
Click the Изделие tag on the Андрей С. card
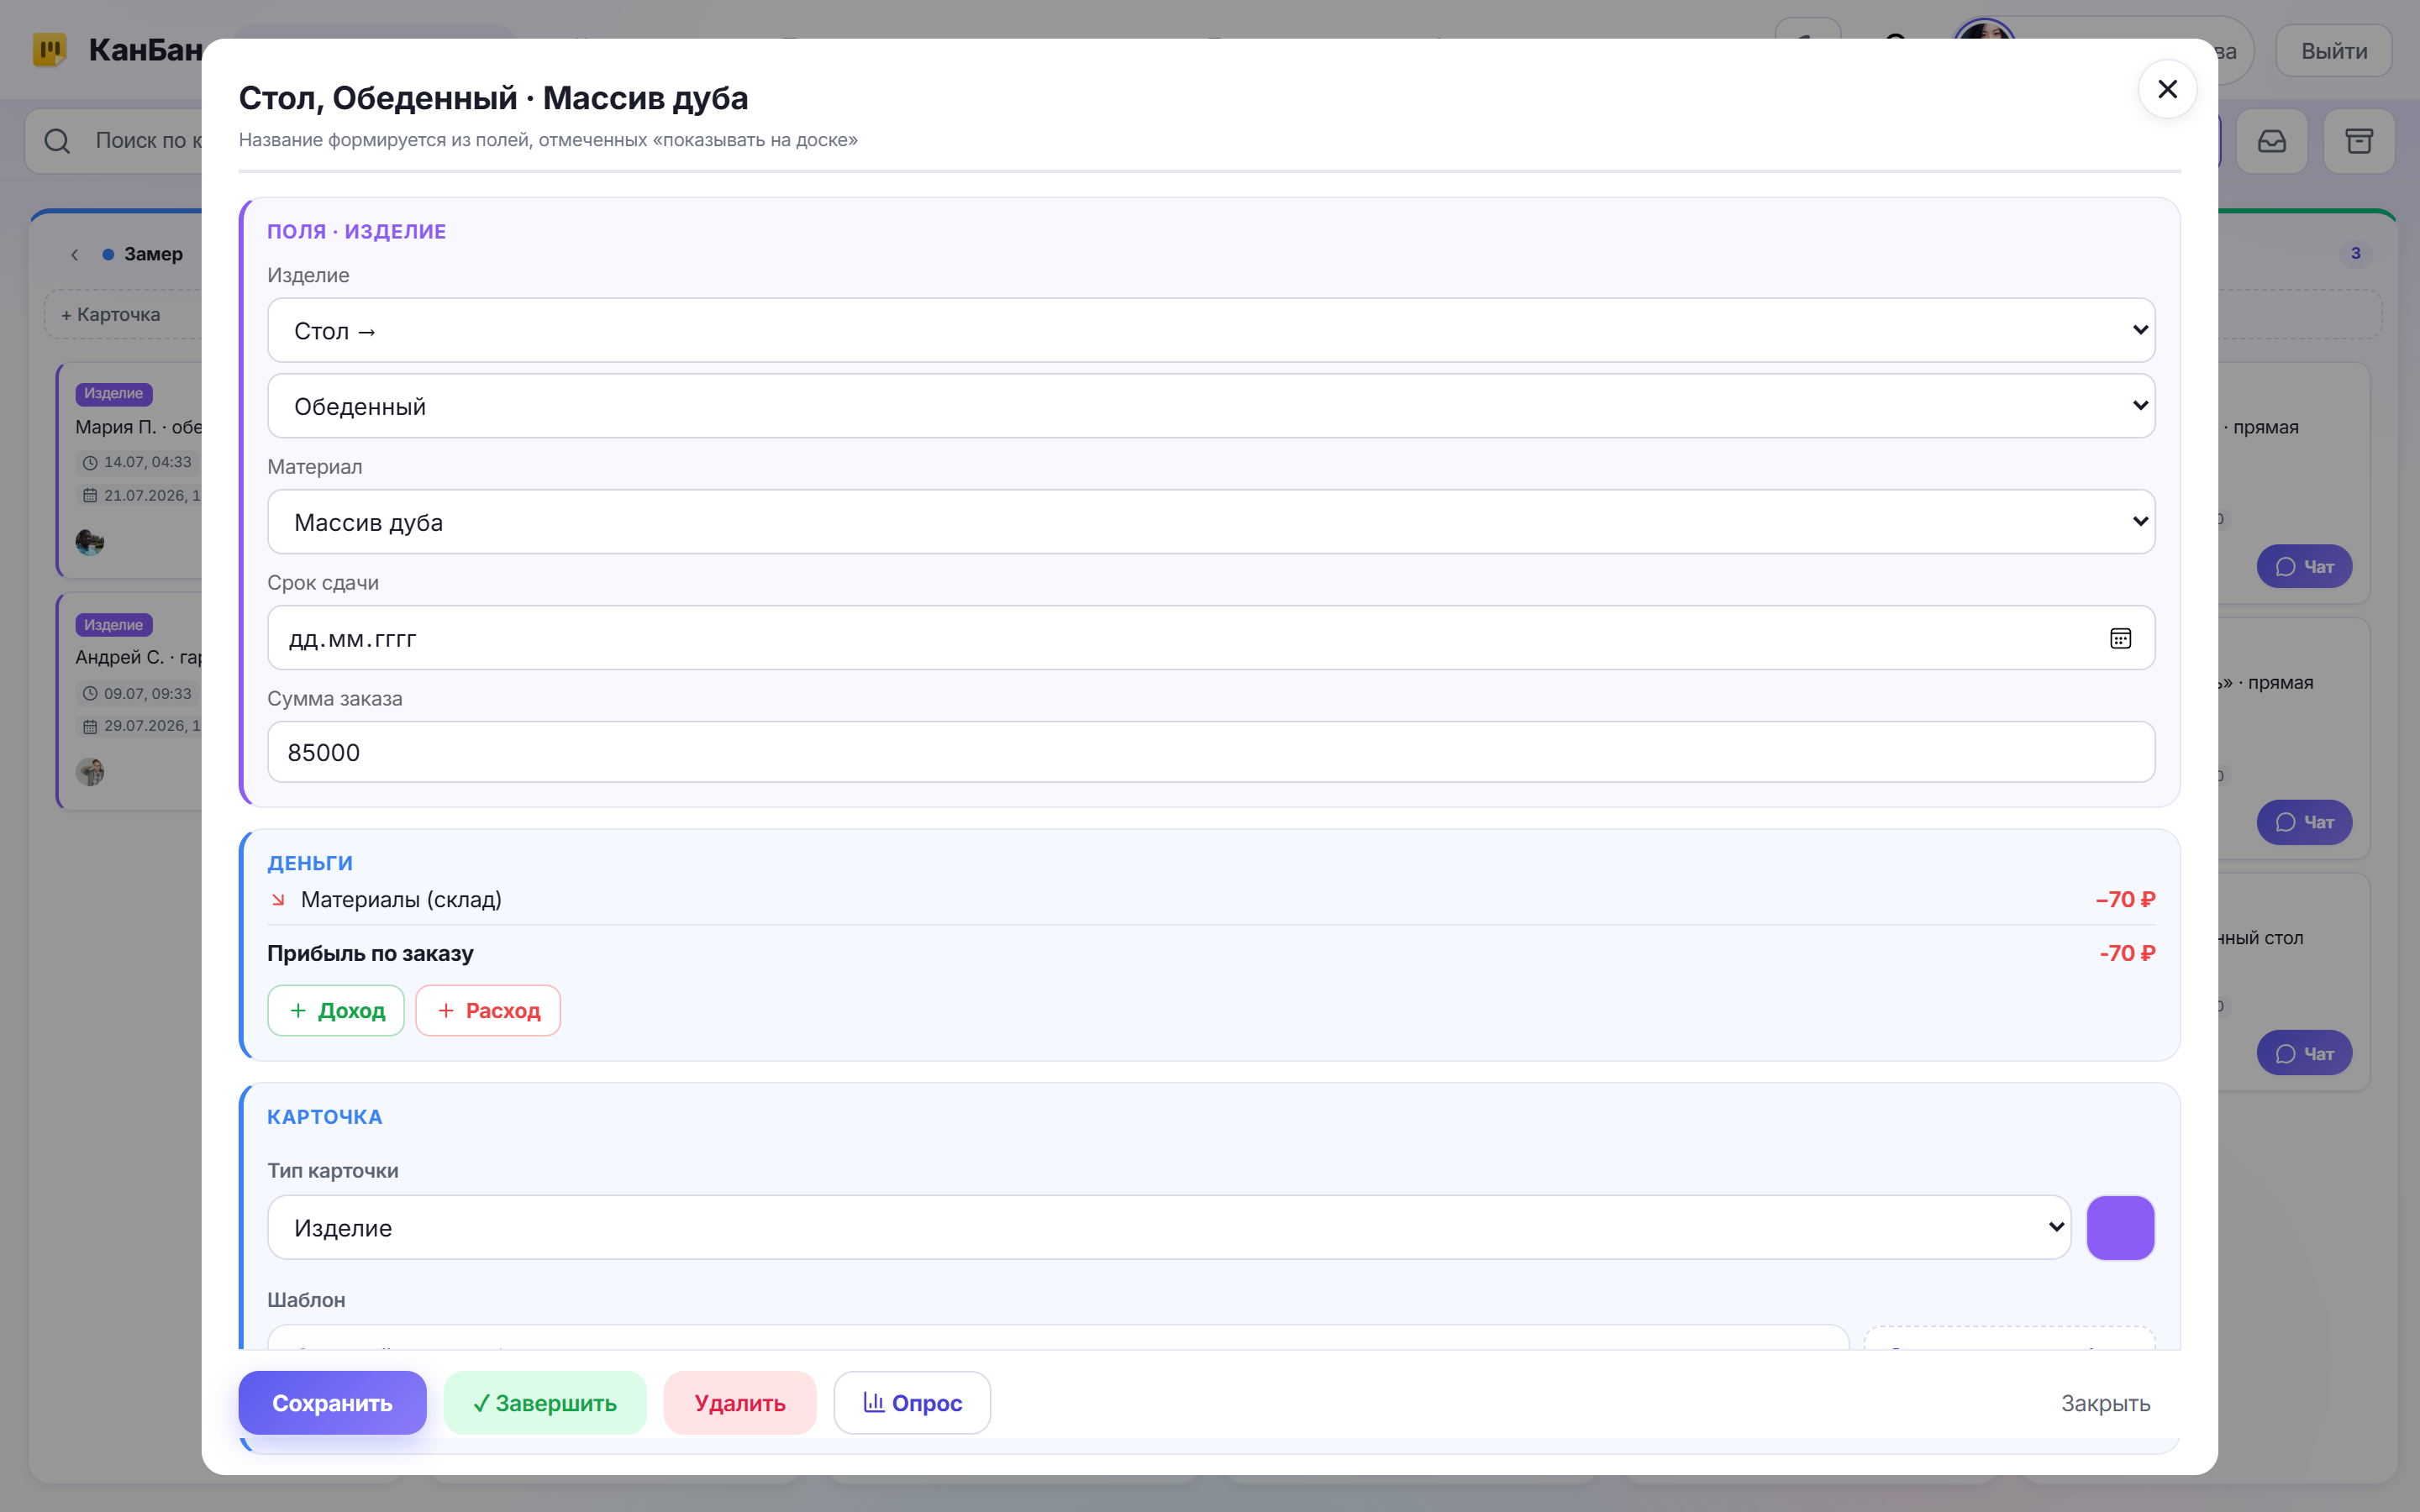click(x=114, y=625)
